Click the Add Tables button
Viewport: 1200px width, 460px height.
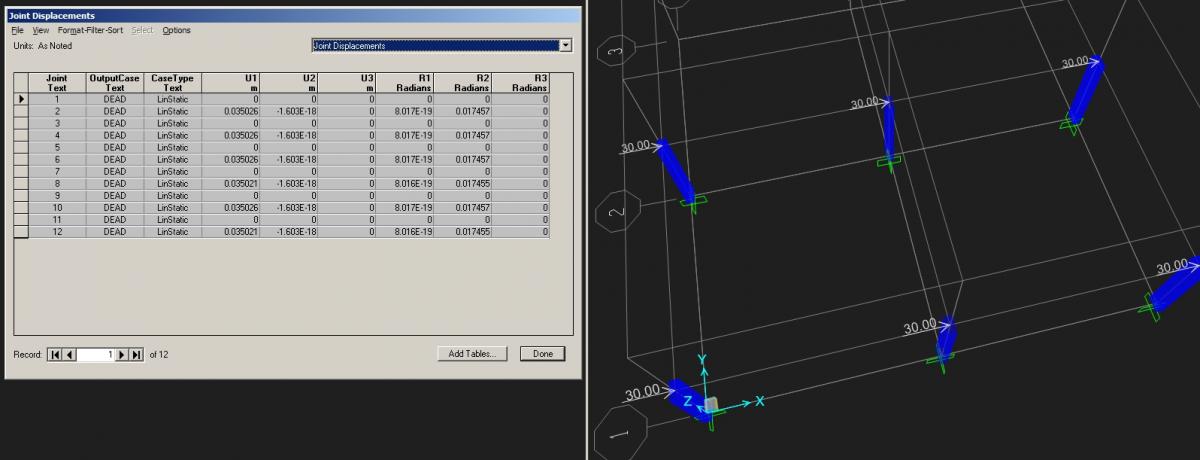point(473,354)
